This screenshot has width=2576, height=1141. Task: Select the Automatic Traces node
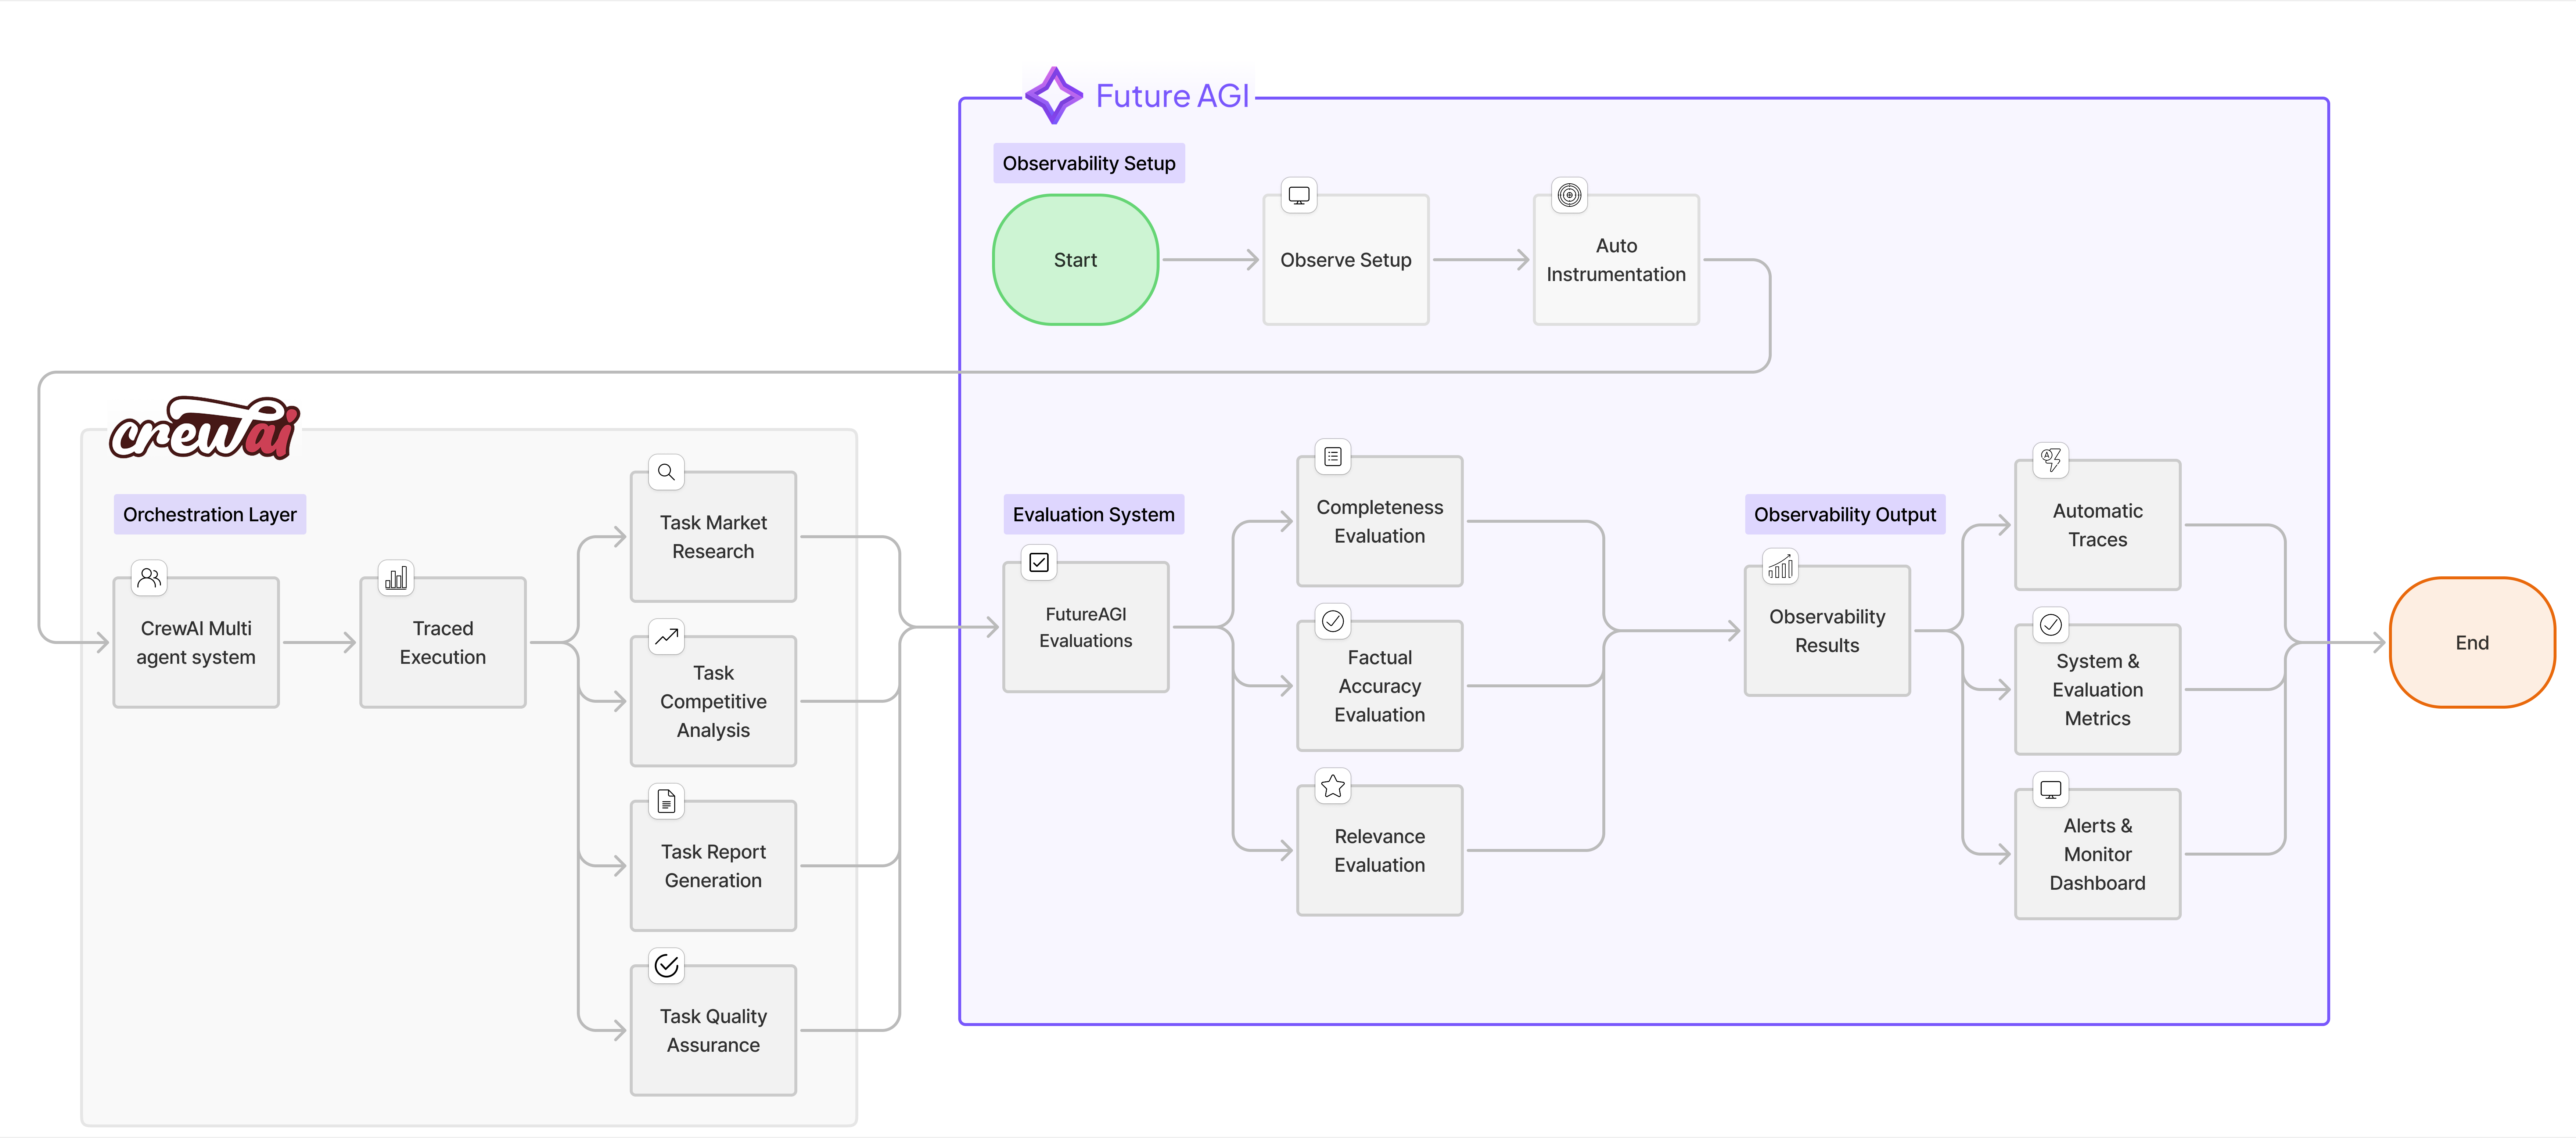click(x=2098, y=525)
